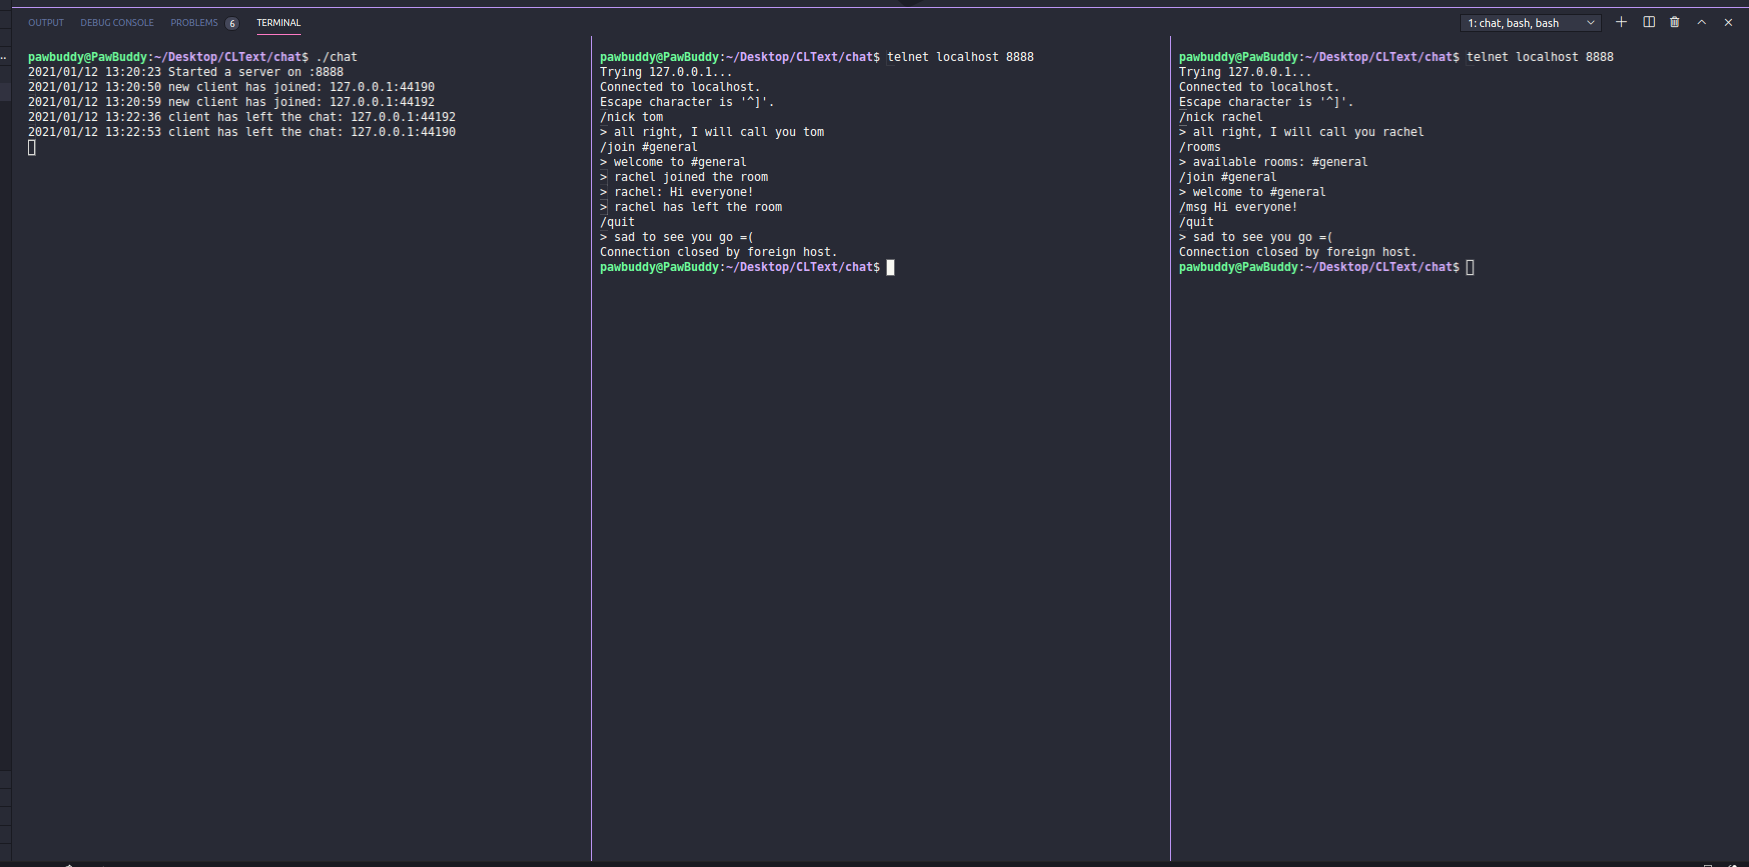Click 'client has left the chat: 127.0.0.1:44190' line
Image resolution: width=1749 pixels, height=867 pixels.
coord(242,132)
